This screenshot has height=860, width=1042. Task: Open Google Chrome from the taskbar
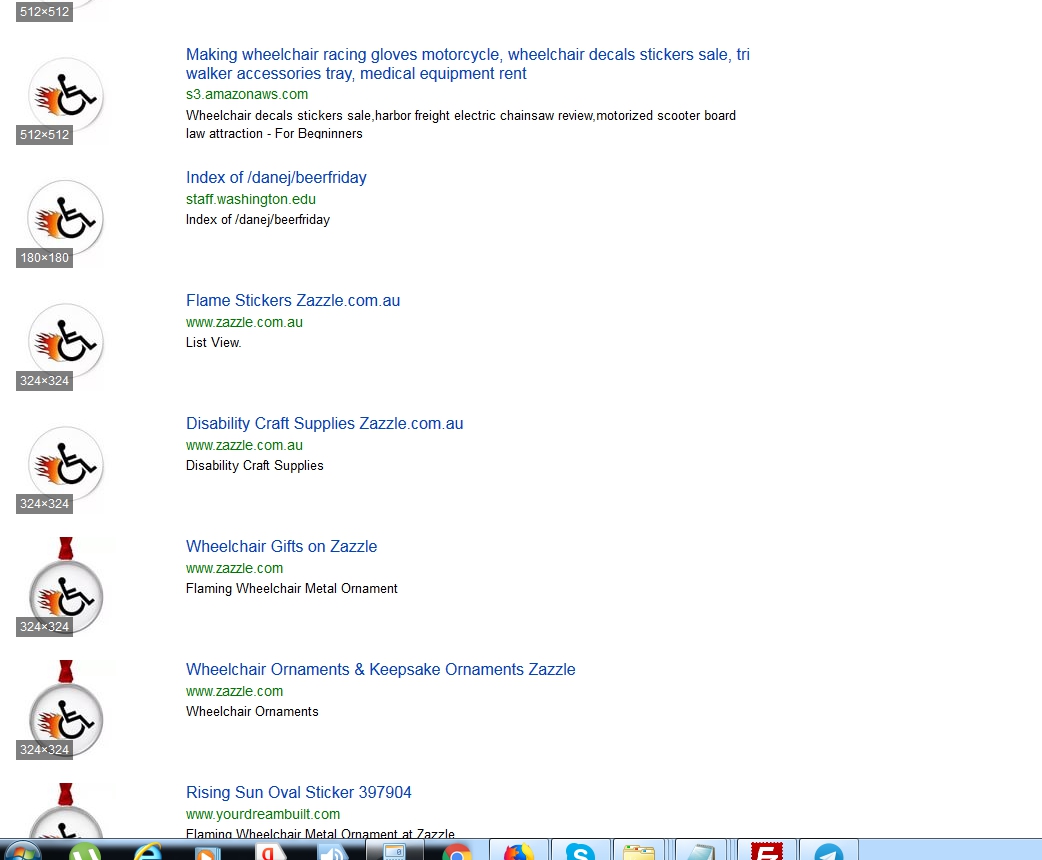click(x=457, y=851)
